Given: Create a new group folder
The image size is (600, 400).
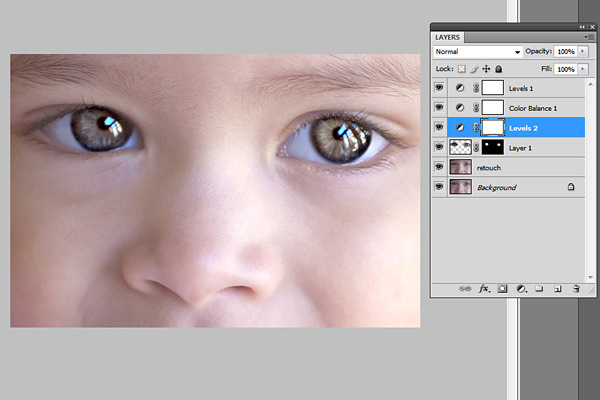Looking at the screenshot, I should tap(539, 289).
